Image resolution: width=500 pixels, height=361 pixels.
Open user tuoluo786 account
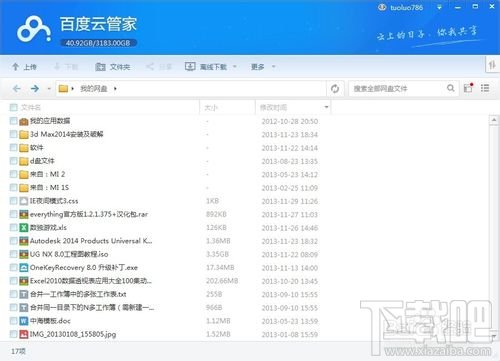pyautogui.click(x=400, y=7)
